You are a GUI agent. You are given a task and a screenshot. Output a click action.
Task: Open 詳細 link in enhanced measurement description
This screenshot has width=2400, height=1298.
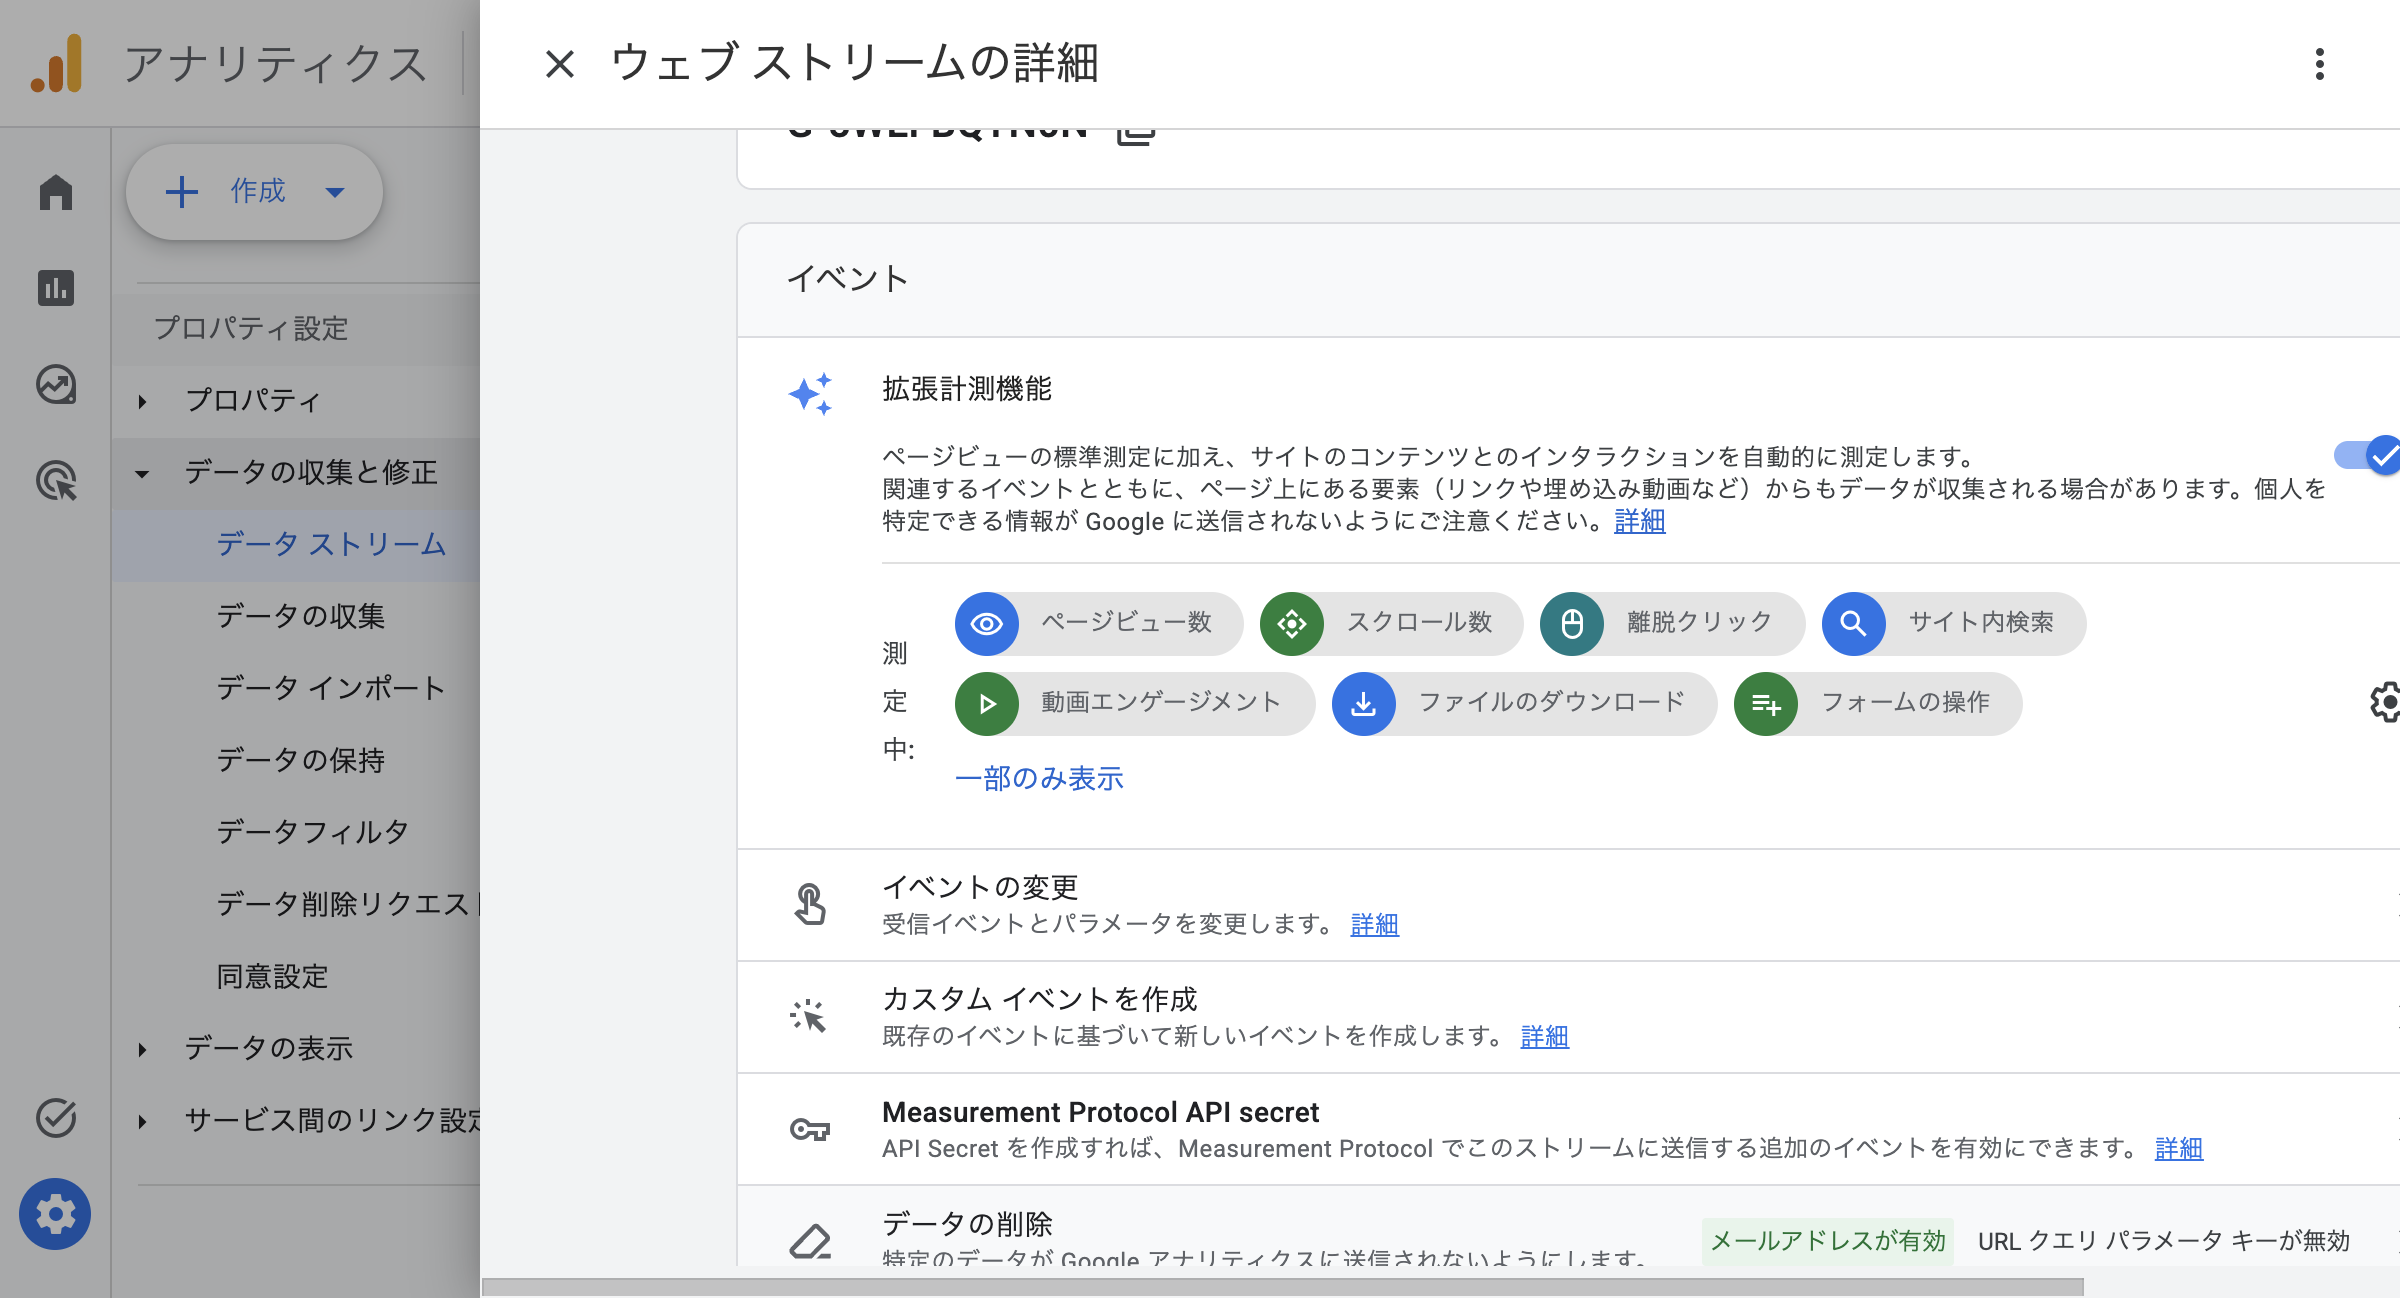1640,521
